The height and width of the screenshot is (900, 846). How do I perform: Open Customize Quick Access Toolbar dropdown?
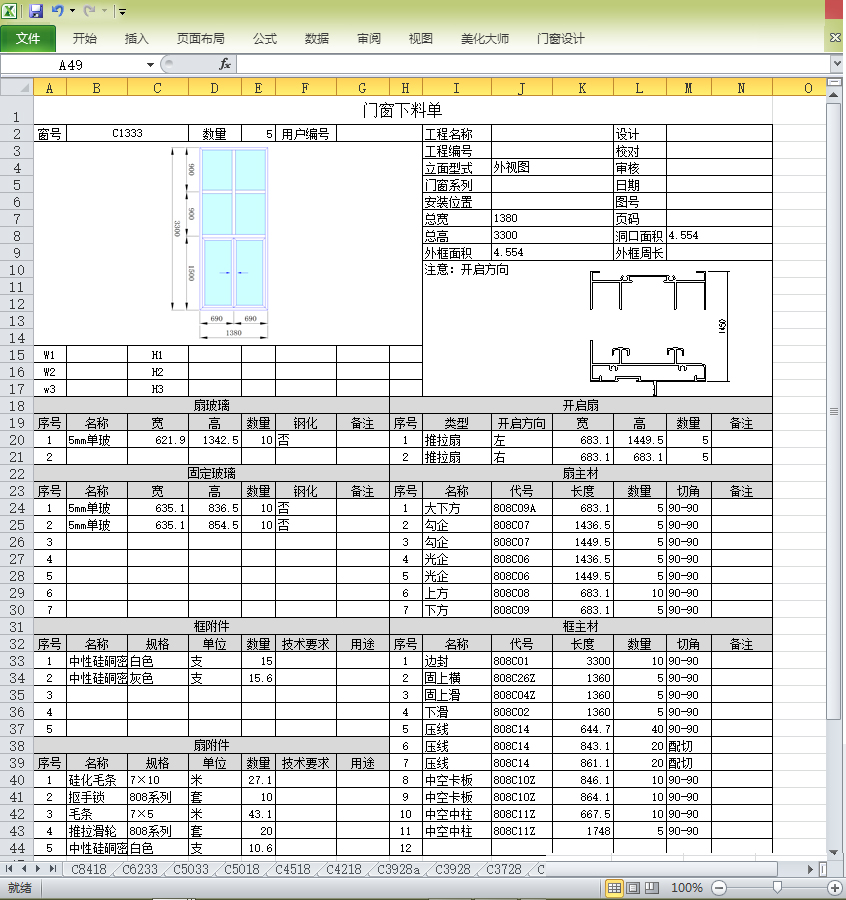coord(122,12)
